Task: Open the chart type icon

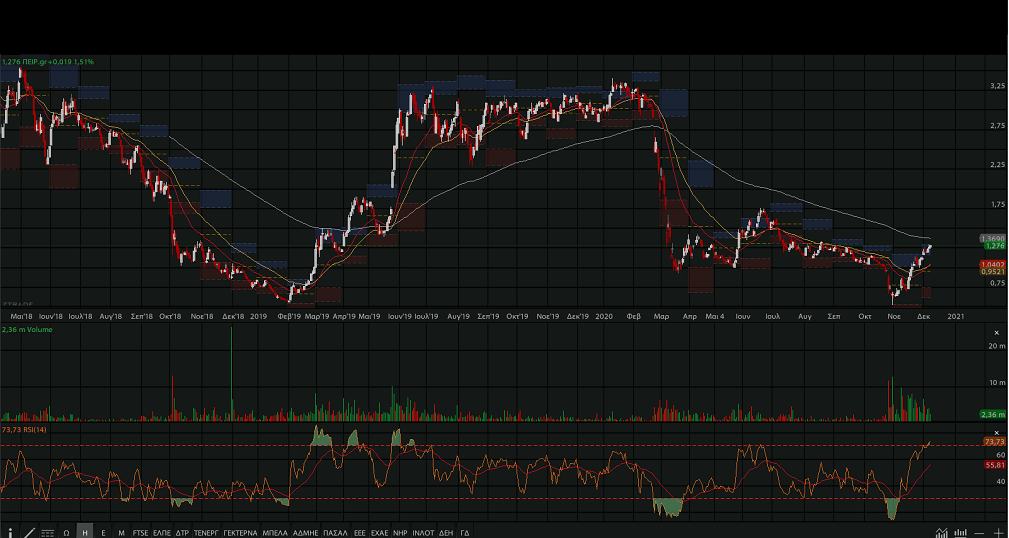Action: pos(941,532)
